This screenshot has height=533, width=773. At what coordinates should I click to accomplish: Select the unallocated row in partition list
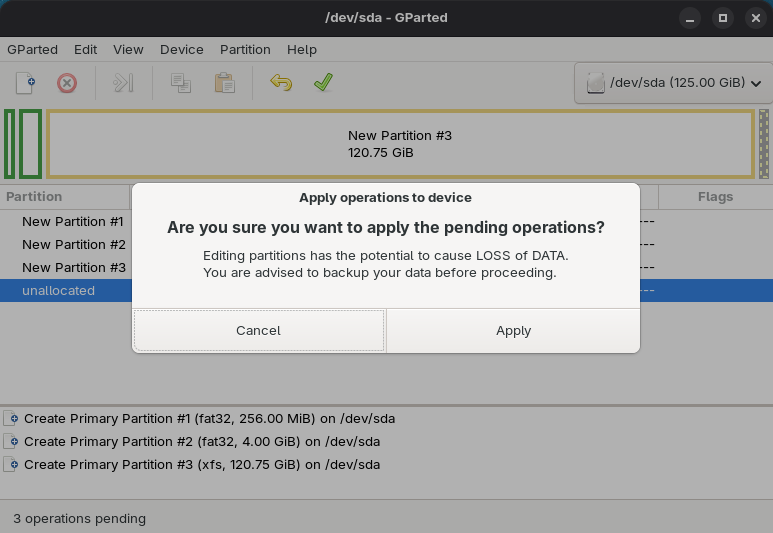[59, 290]
